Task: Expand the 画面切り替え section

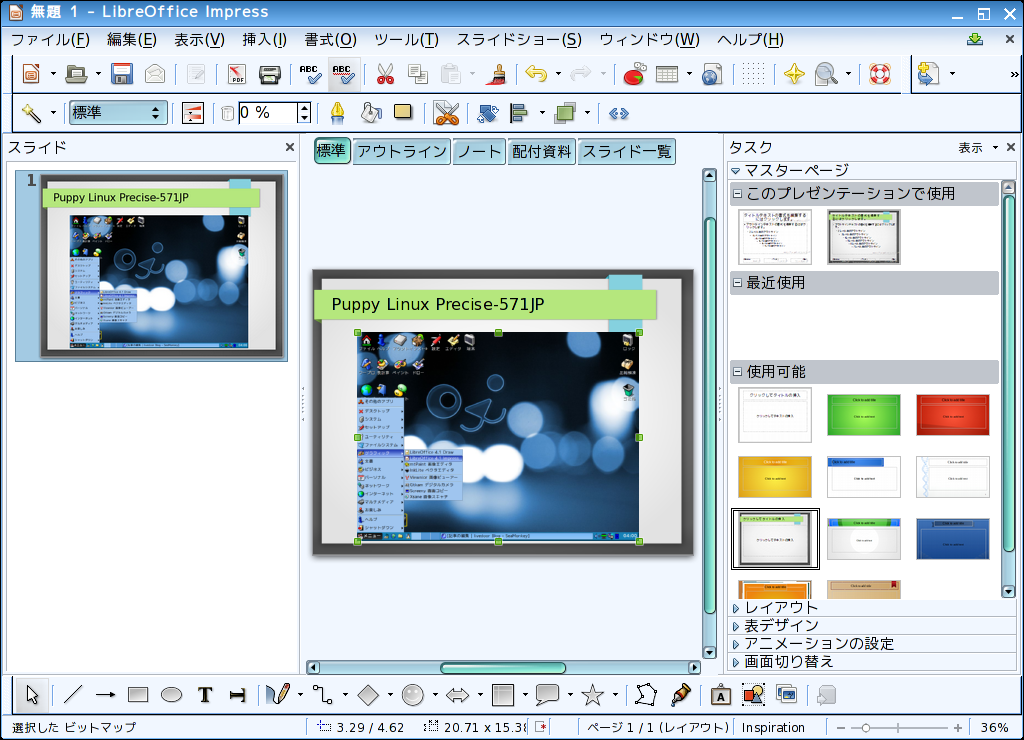Action: (x=736, y=662)
